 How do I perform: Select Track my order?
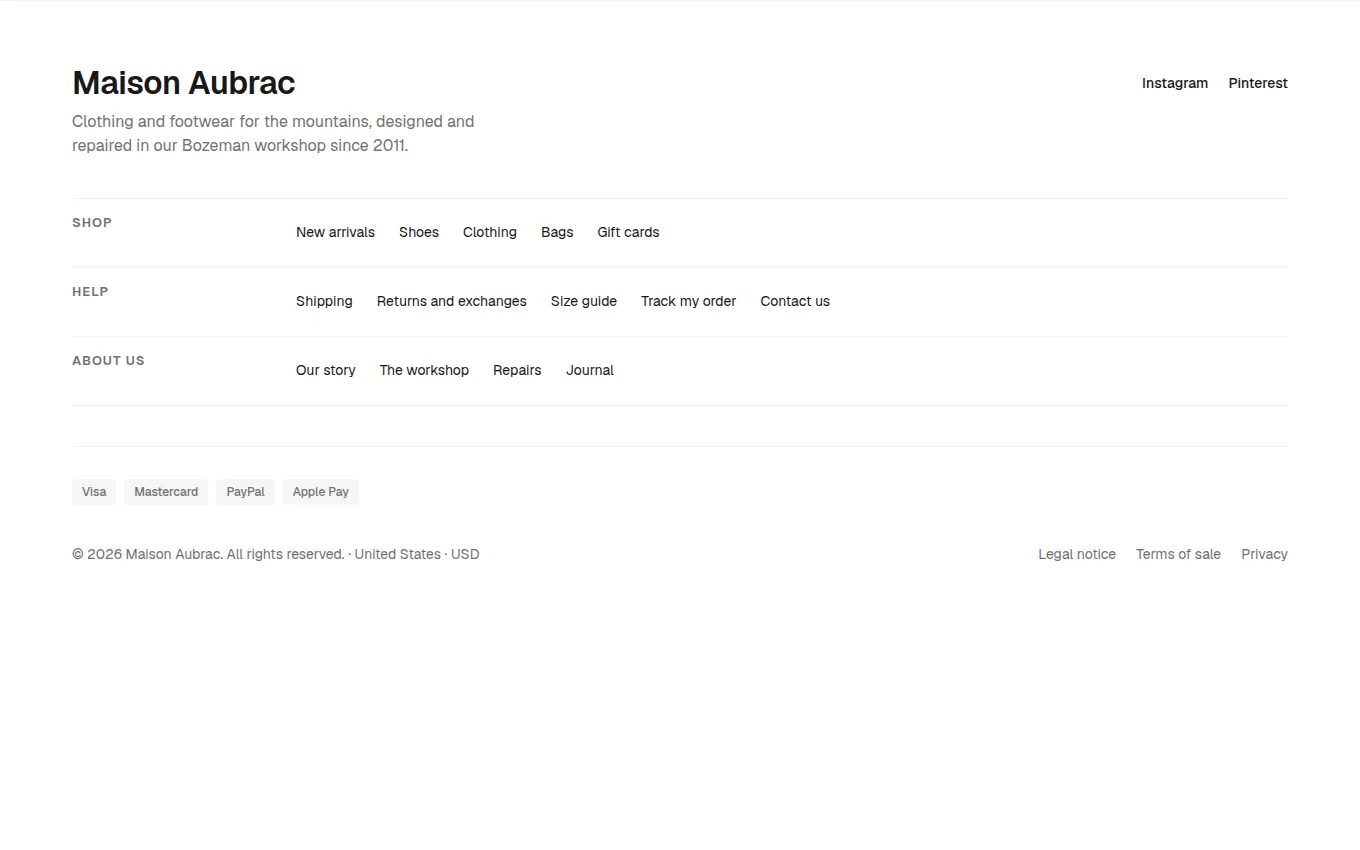(x=688, y=301)
